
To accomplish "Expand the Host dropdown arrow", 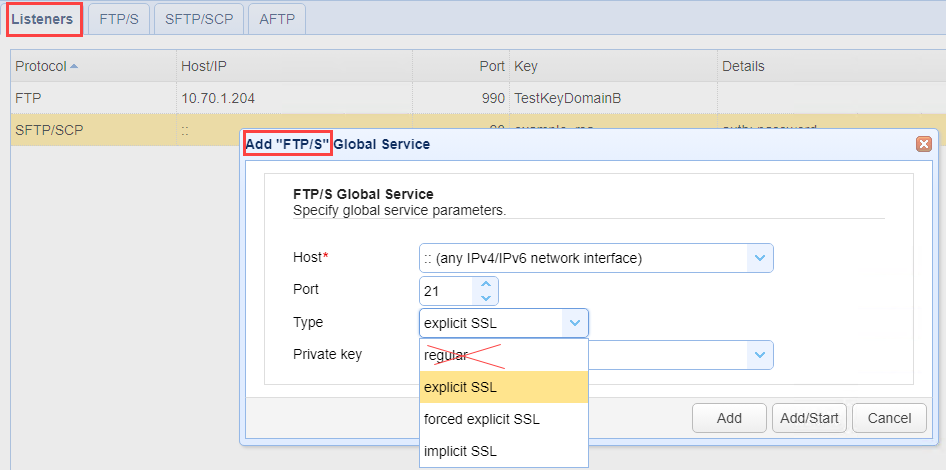I will 760,258.
